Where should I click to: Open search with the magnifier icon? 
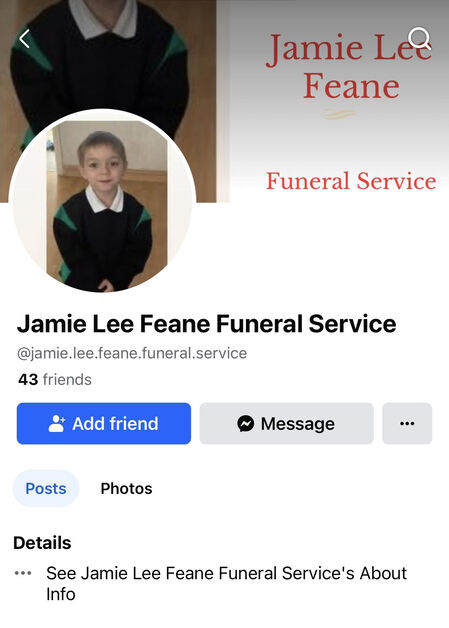click(x=419, y=38)
